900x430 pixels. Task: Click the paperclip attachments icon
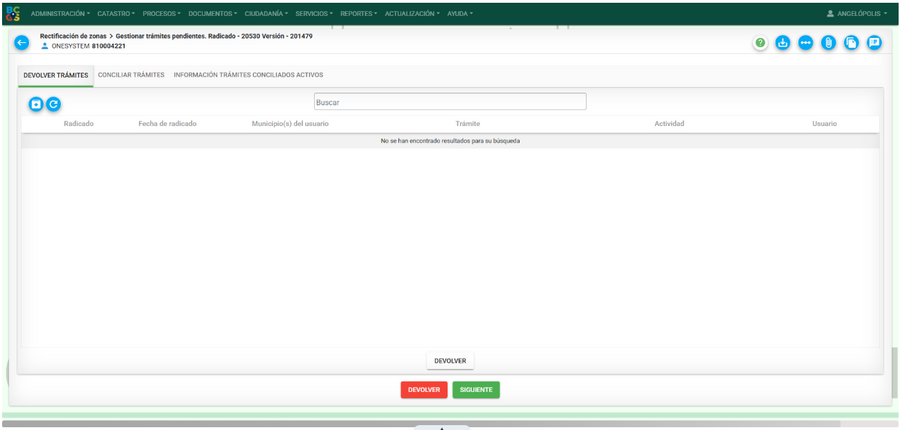[x=828, y=42]
